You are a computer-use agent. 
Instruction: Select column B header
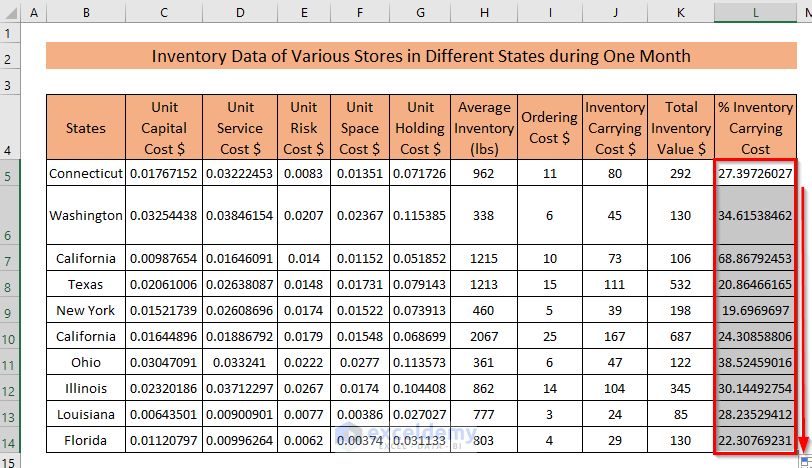(x=86, y=12)
